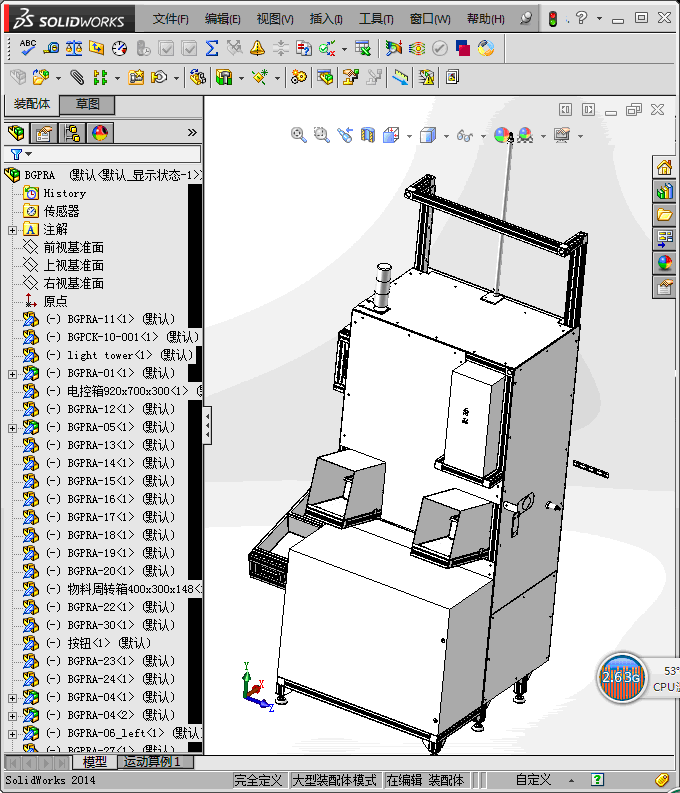The width and height of the screenshot is (680, 793).
Task: Click Insert Components icon
Action: tap(40, 77)
